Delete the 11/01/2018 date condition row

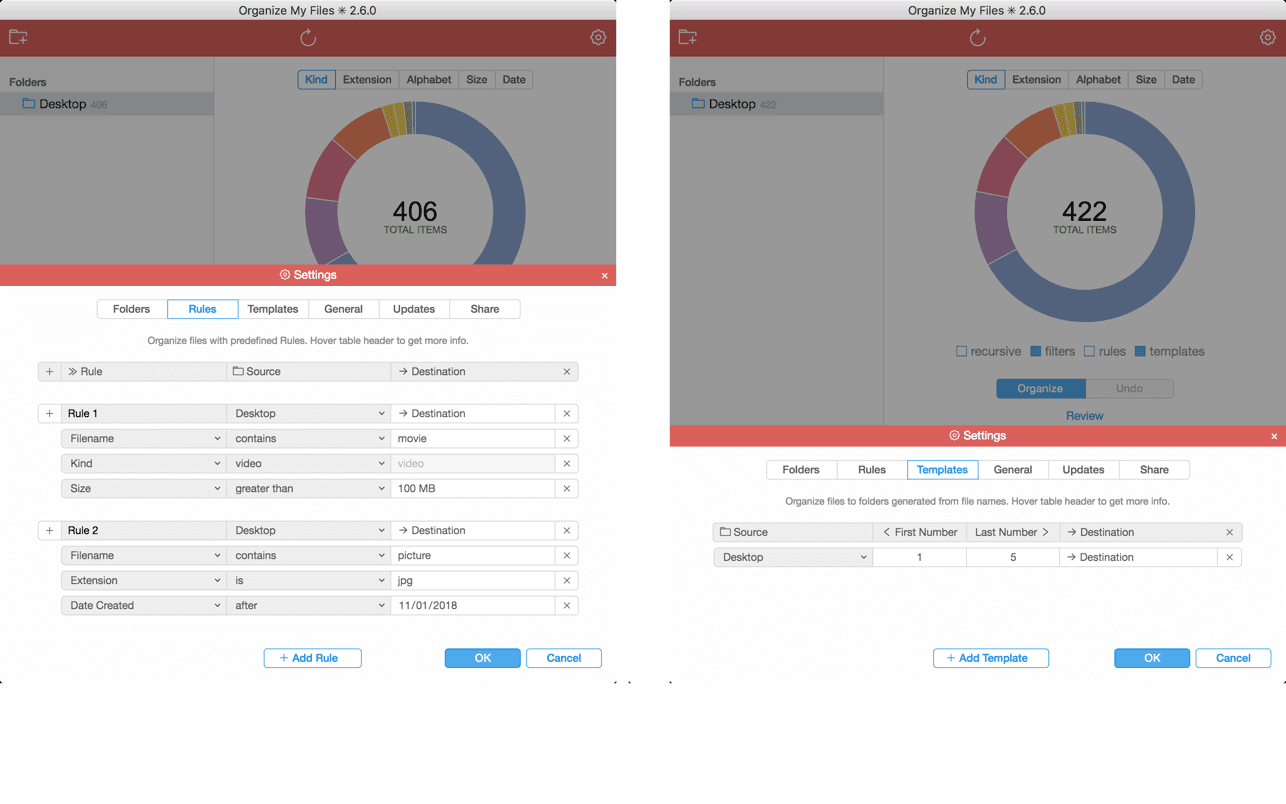tap(566, 606)
